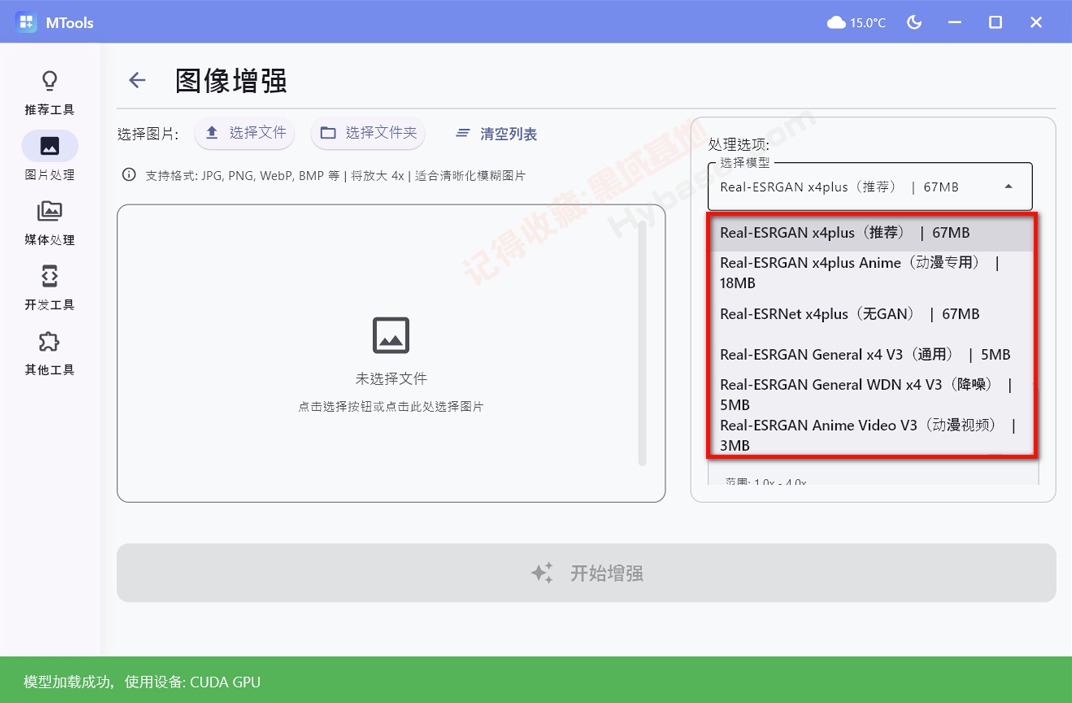Image resolution: width=1072 pixels, height=703 pixels.
Task: Select the 图片处理 sidebar icon
Action: 49,155
